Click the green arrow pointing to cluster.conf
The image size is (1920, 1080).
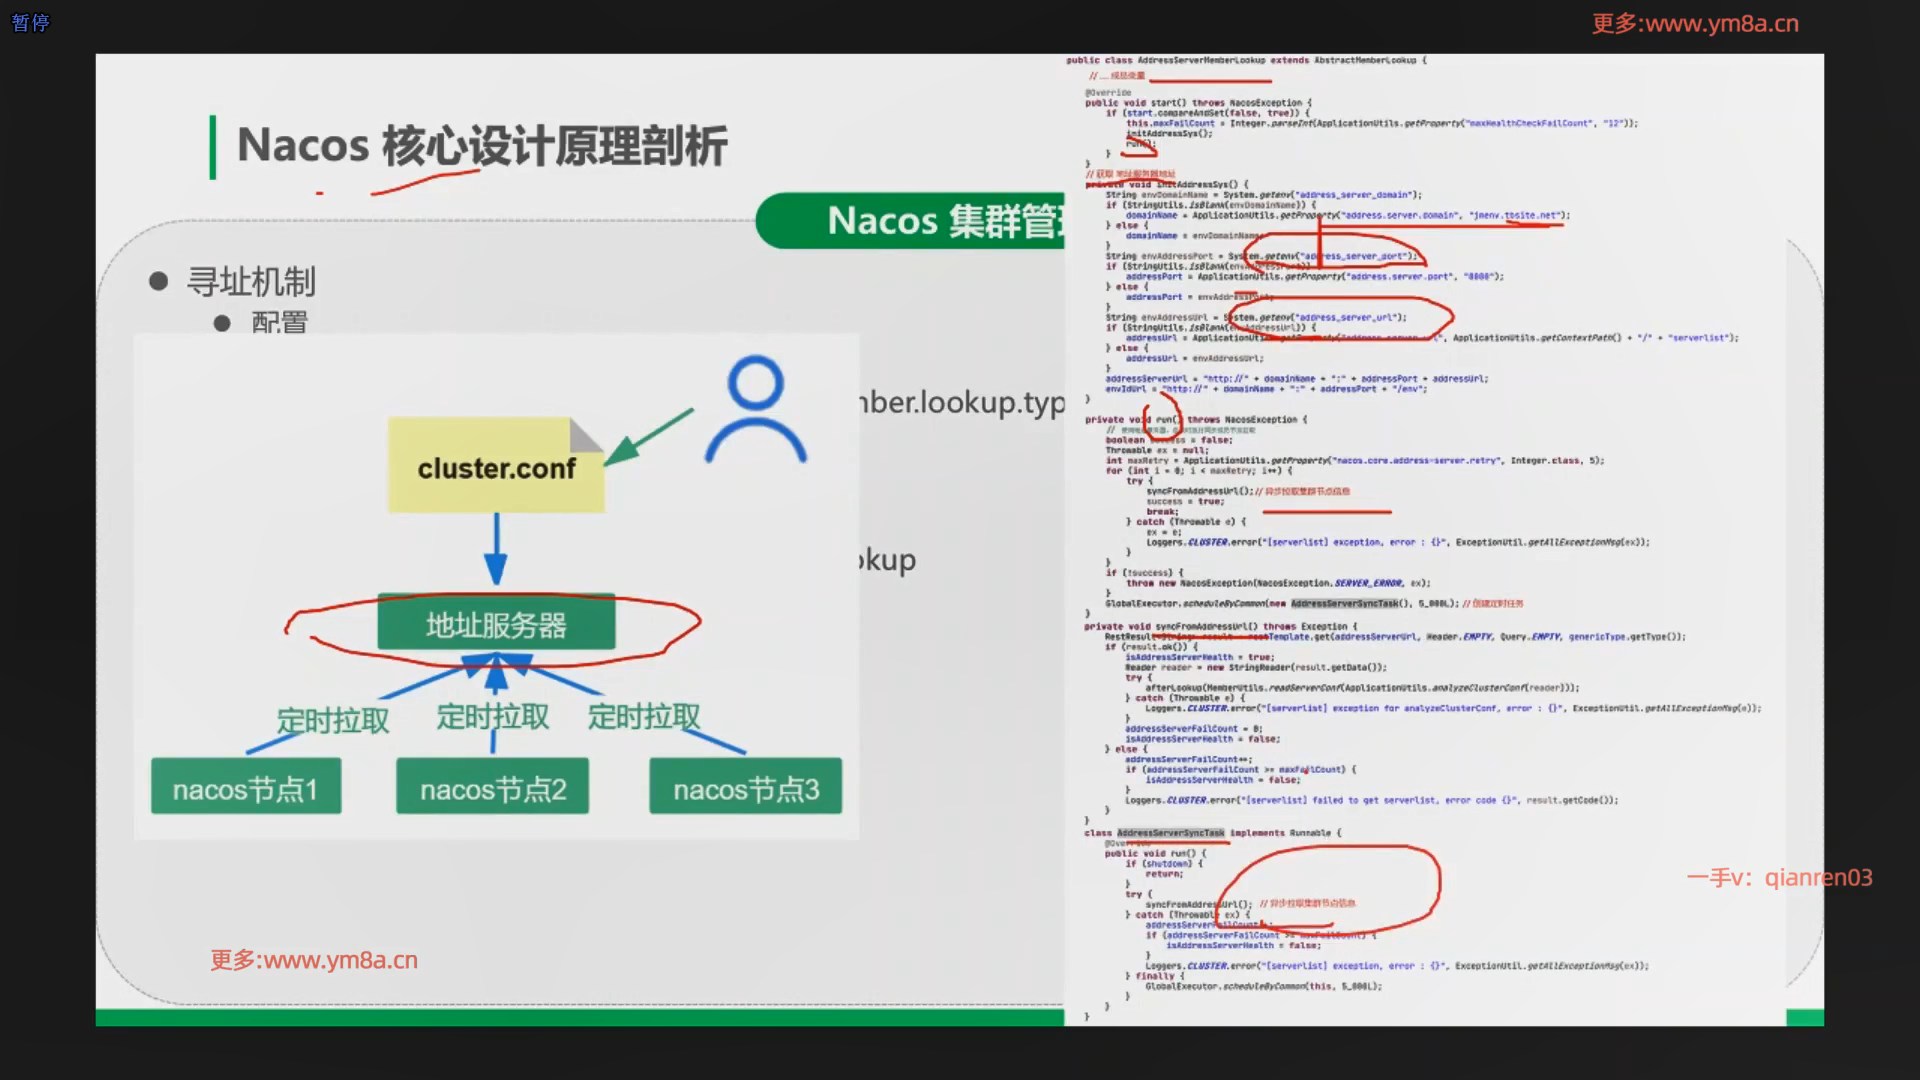tap(648, 436)
